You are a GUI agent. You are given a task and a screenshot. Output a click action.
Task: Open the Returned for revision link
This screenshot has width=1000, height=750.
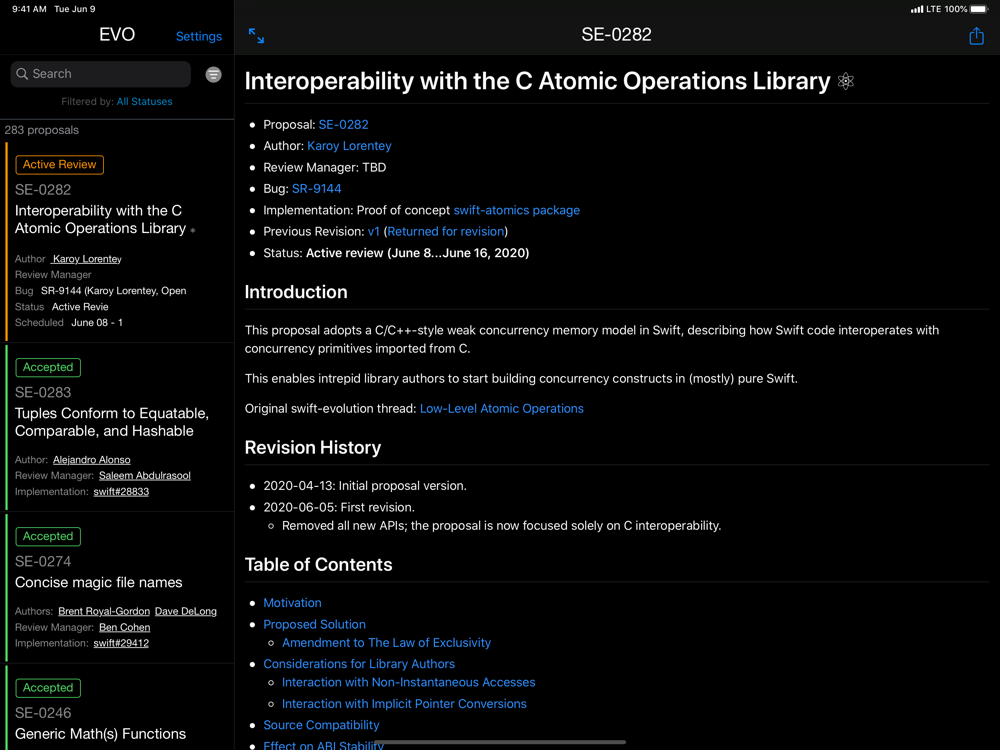coord(446,232)
